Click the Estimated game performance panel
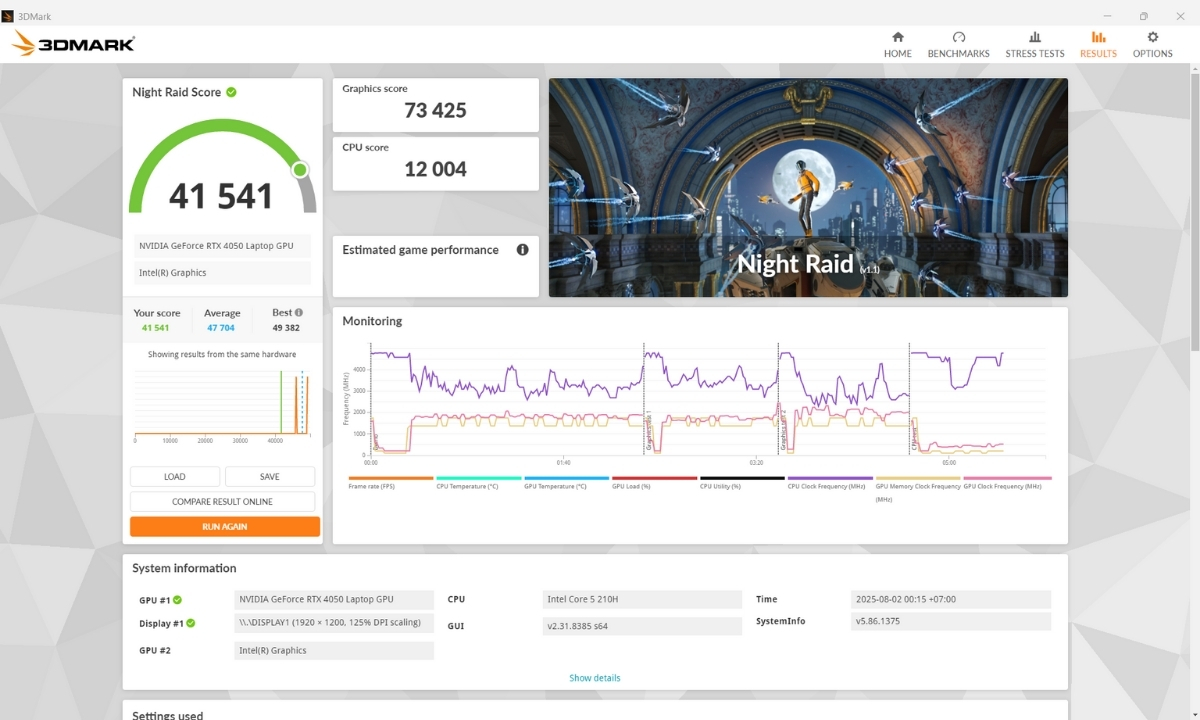1200x720 pixels. 436,266
